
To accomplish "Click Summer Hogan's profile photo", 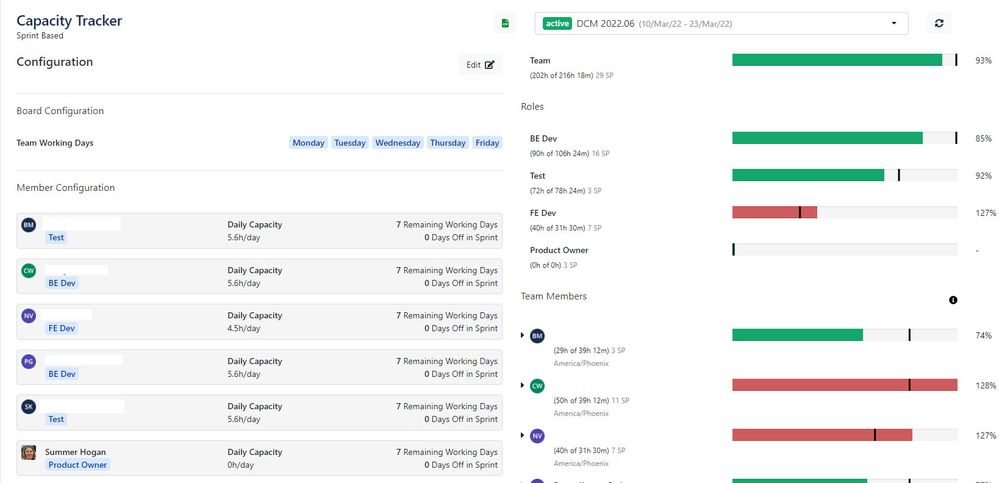I will tap(29, 452).
